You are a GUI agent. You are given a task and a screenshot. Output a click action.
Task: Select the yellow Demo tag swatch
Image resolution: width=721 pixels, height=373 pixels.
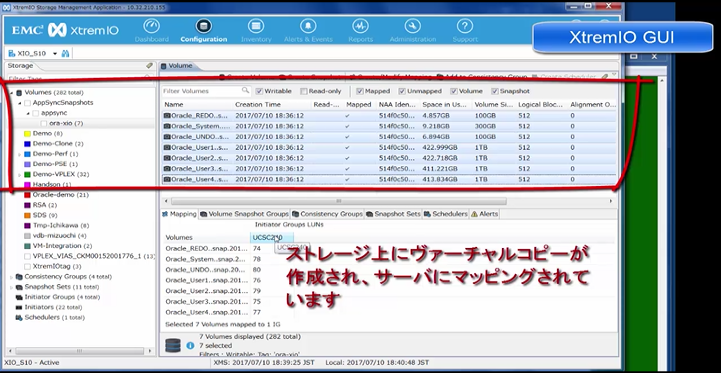(x=27, y=134)
